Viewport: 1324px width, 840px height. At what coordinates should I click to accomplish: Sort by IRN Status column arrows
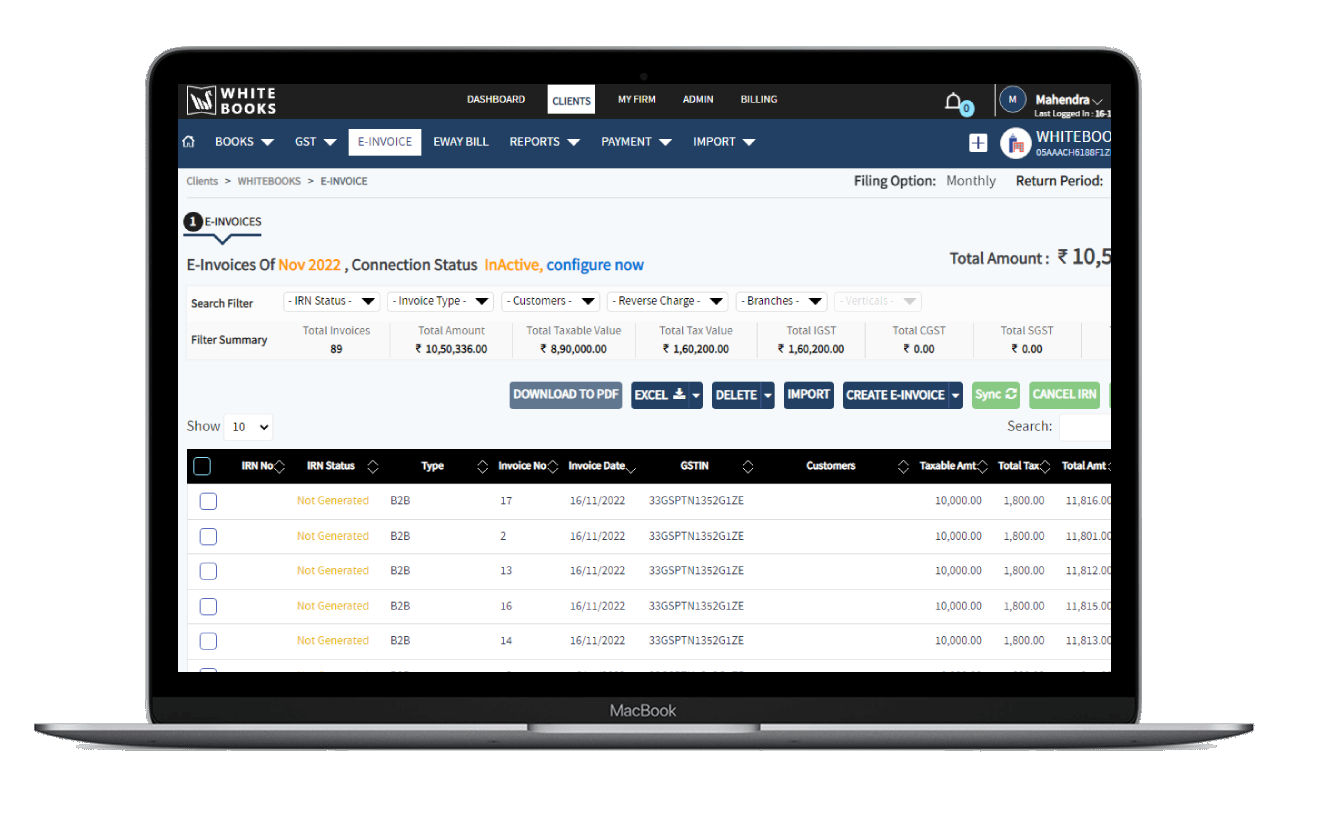pyautogui.click(x=373, y=466)
